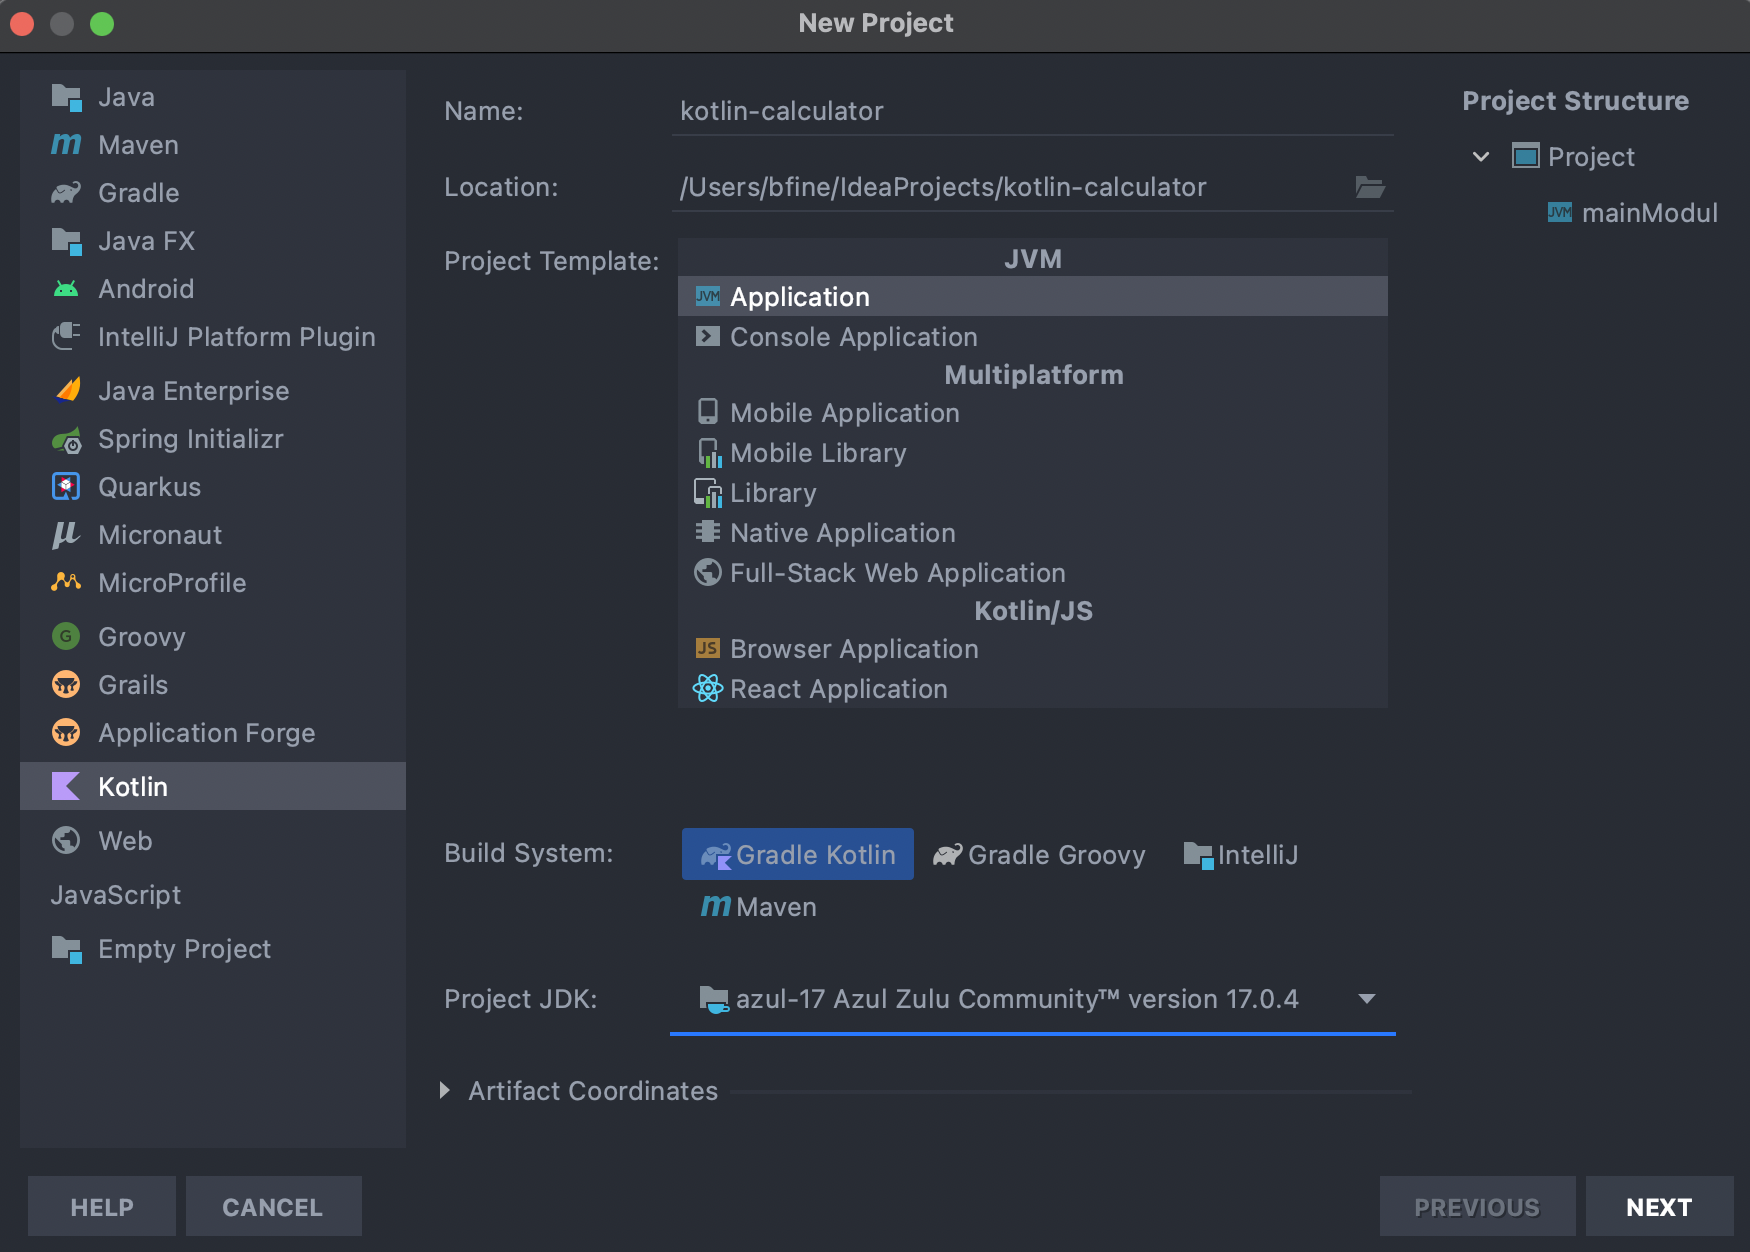Click the Mobile Library icon
This screenshot has width=1750, height=1252.
point(709,453)
